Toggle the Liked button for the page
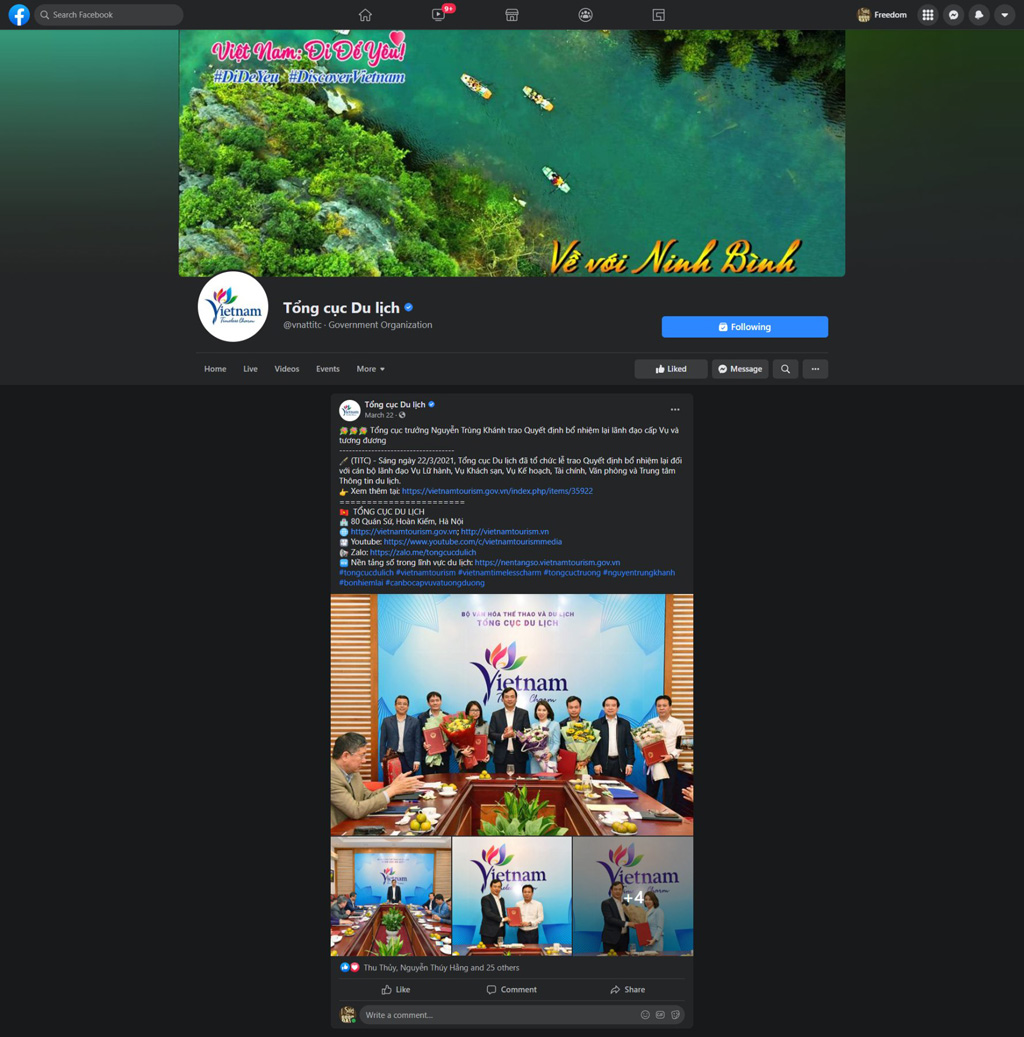The image size is (1024, 1037). [x=671, y=369]
